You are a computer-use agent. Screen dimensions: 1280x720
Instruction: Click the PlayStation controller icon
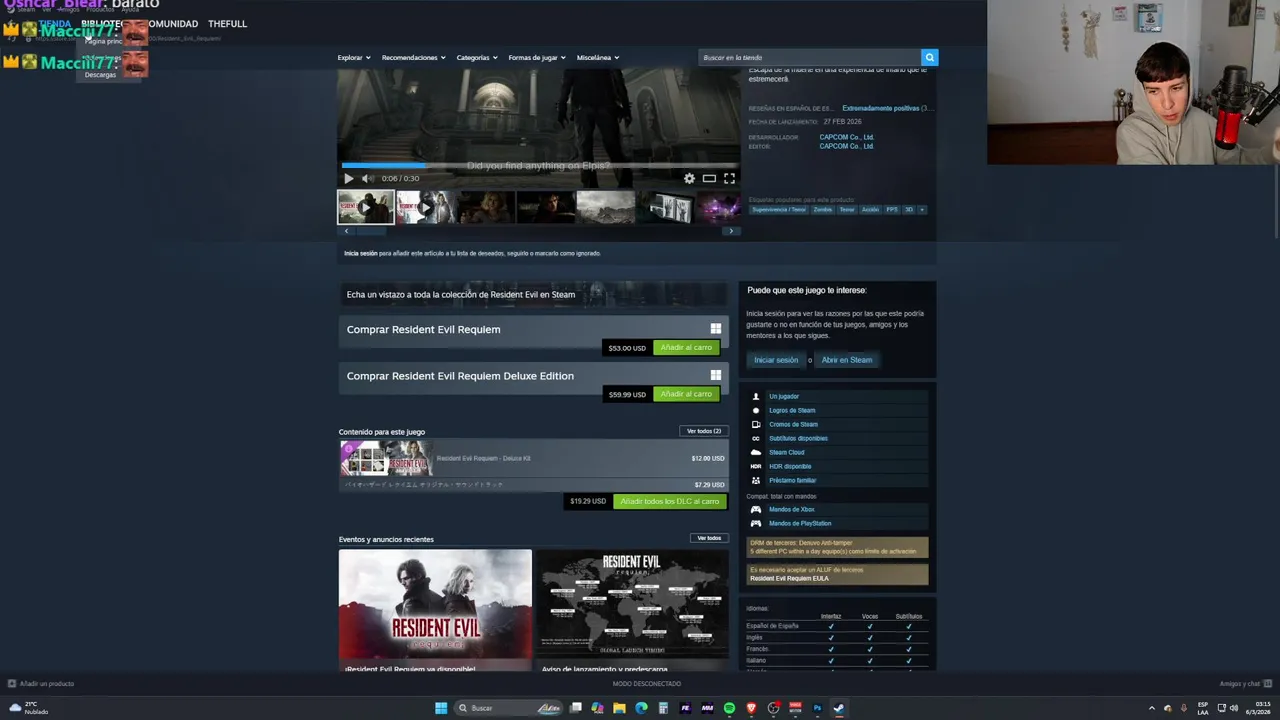click(756, 523)
